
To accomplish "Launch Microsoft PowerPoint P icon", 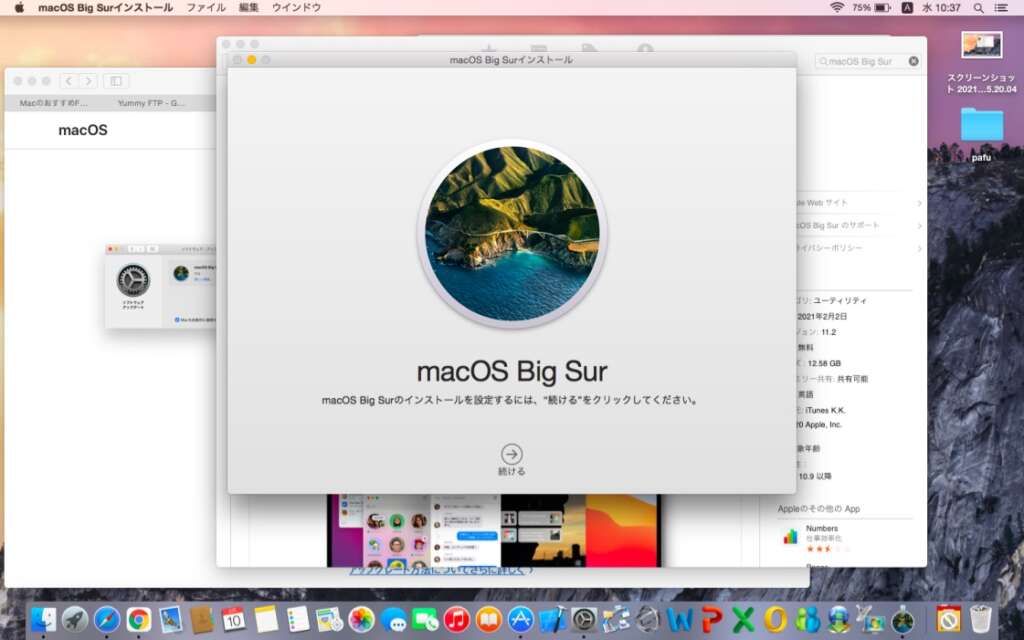I will 711,619.
